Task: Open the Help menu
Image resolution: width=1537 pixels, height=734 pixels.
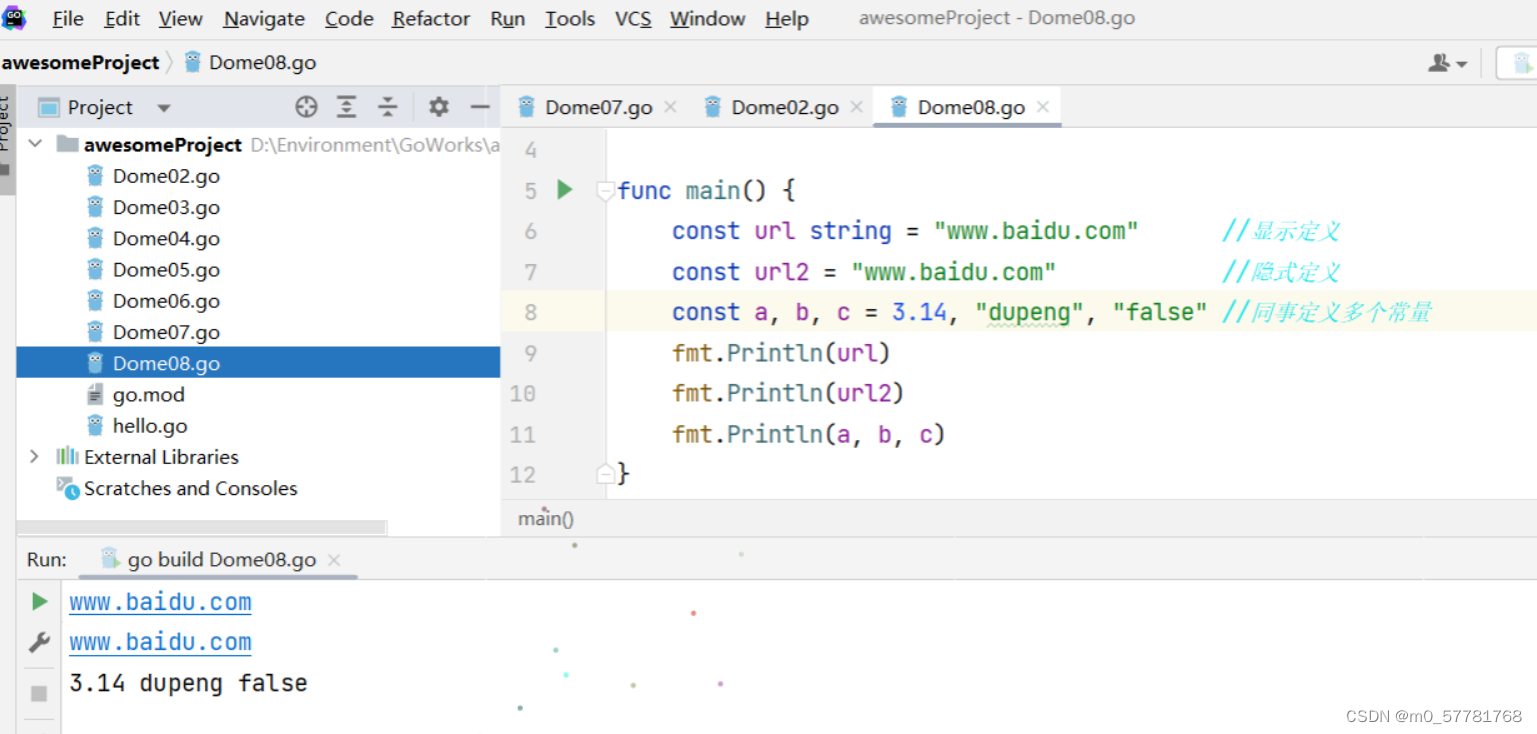Action: (x=787, y=19)
